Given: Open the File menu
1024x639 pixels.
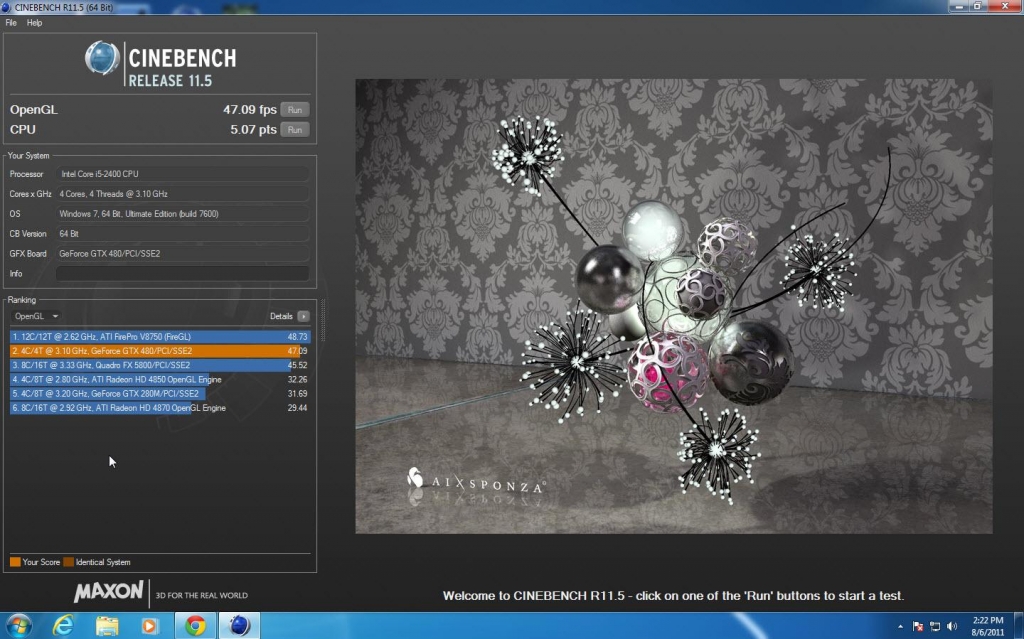Looking at the screenshot, I should click(x=11, y=22).
